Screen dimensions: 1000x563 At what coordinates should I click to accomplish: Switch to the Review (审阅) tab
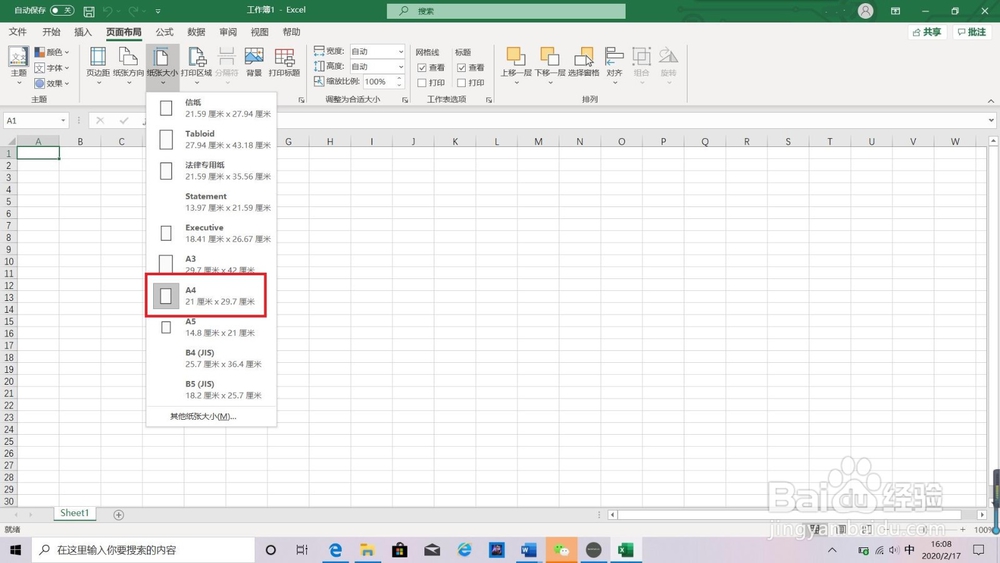pos(228,32)
